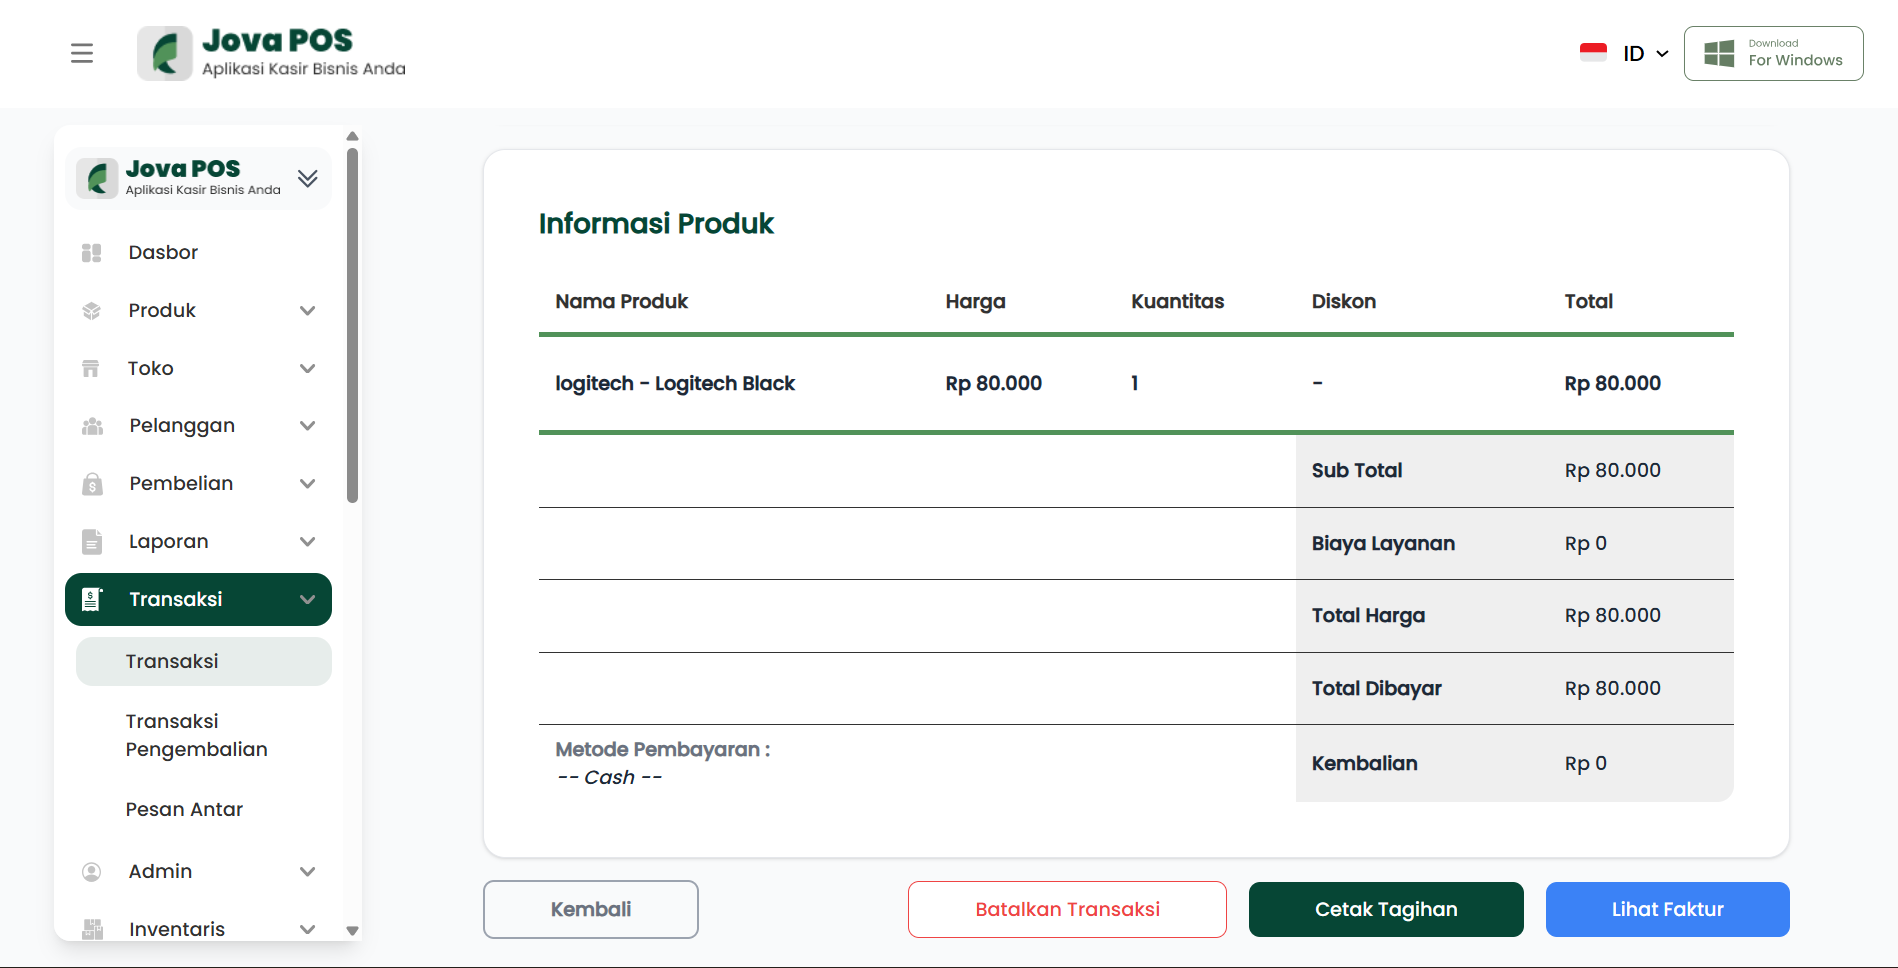The width and height of the screenshot is (1898, 968).
Task: Expand the Produk menu chevron
Action: (x=307, y=311)
